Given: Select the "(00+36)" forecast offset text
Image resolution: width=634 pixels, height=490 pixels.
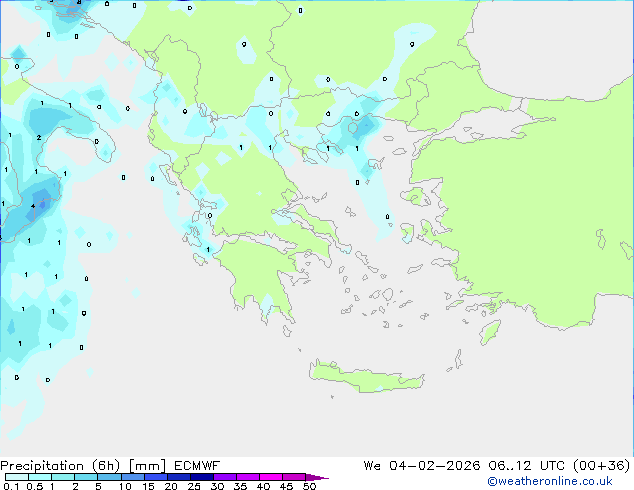Looking at the screenshot, I should point(602,466).
